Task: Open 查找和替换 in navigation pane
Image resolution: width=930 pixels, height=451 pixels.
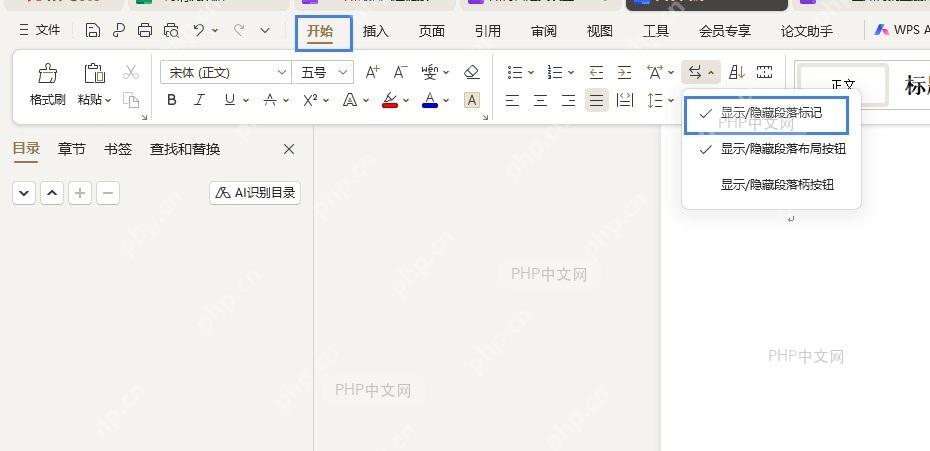Action: (185, 149)
